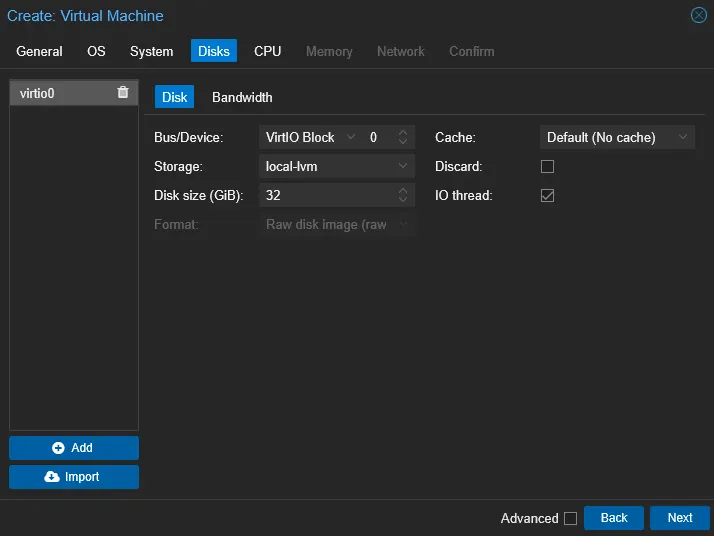Screen dimensions: 714x536
Task: Open the OS tab
Action: pos(96,51)
